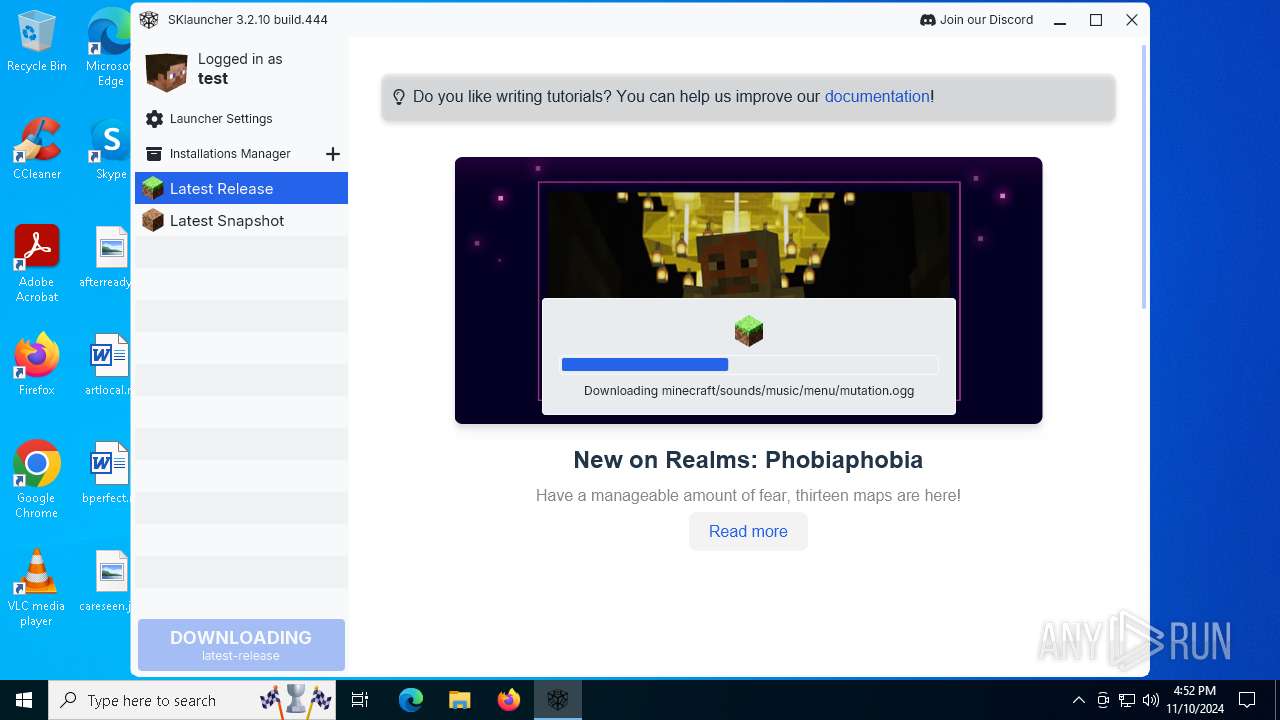Click SKlauncher taskbar icon
This screenshot has height=720, width=1280.
[557, 700]
